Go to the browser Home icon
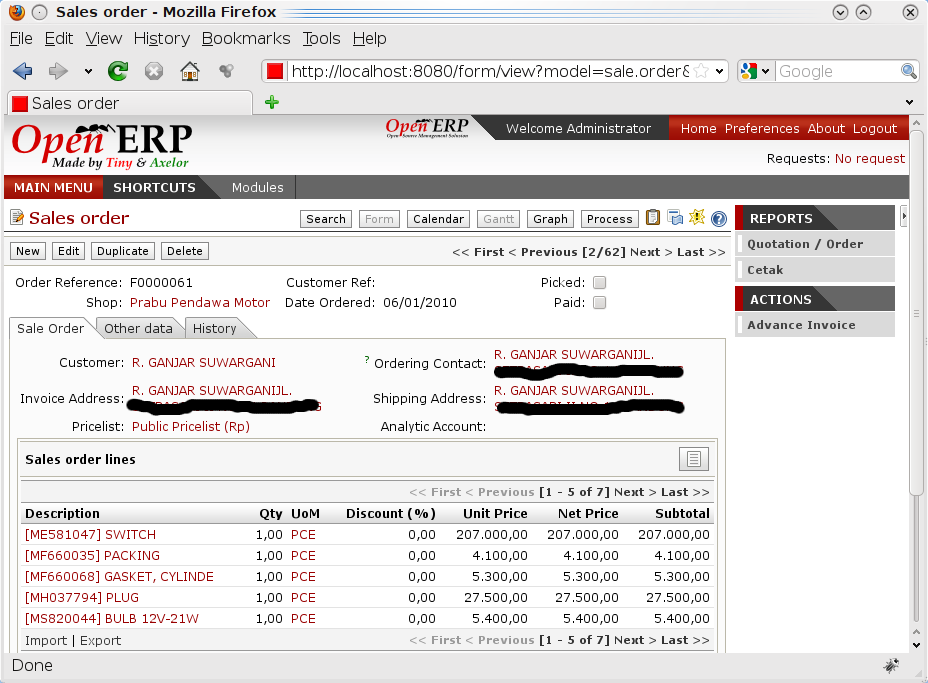928x683 pixels. click(189, 72)
